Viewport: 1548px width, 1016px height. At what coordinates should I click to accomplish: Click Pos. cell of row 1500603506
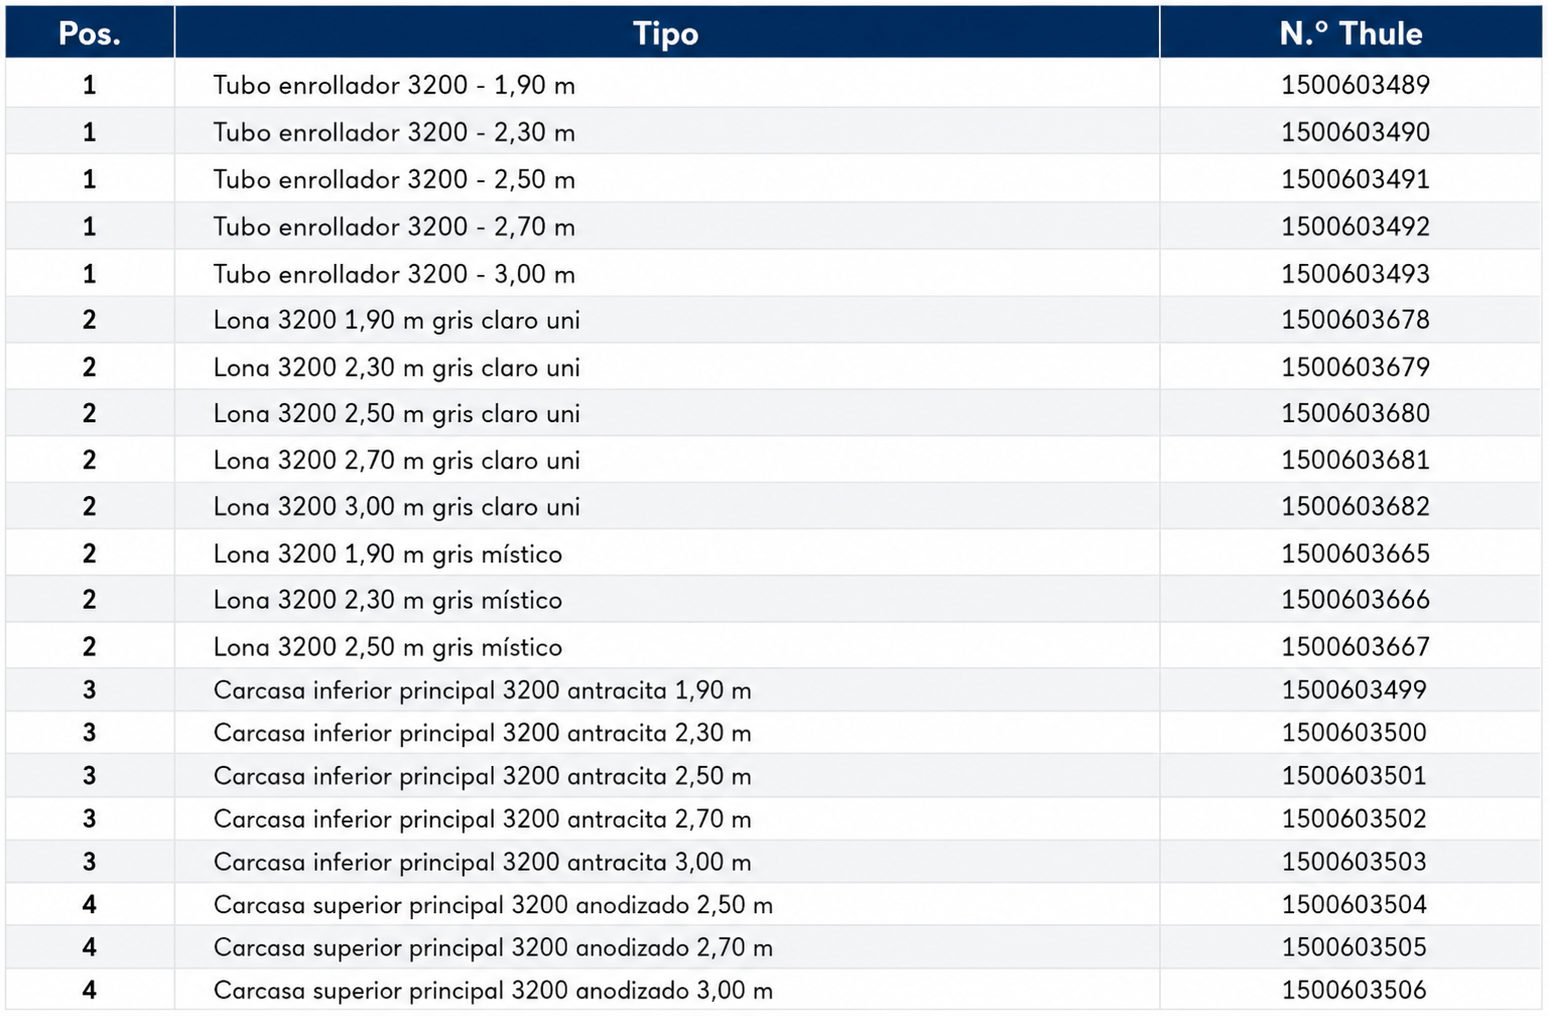point(89,990)
